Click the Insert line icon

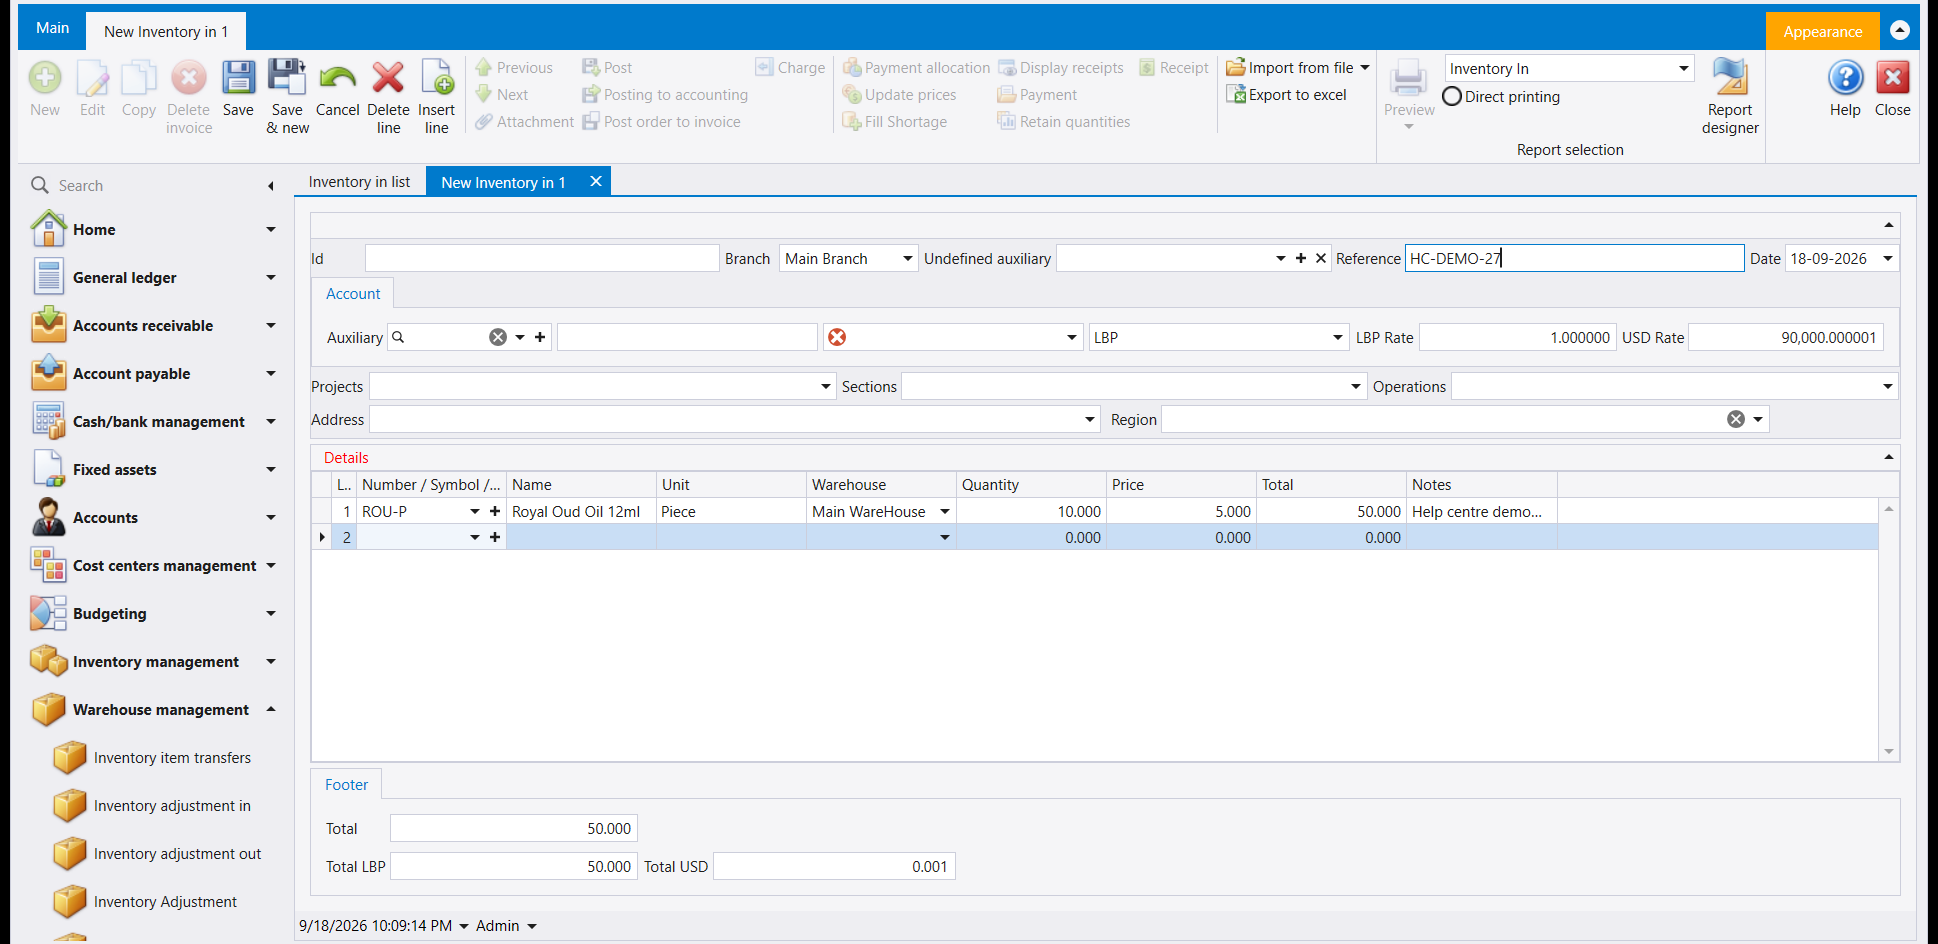click(x=437, y=78)
